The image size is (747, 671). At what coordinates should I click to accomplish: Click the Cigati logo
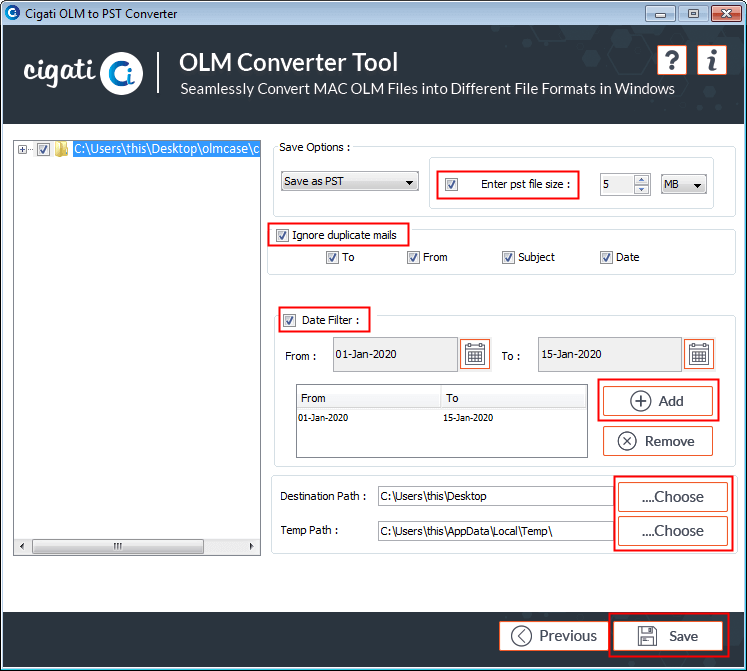pos(83,73)
